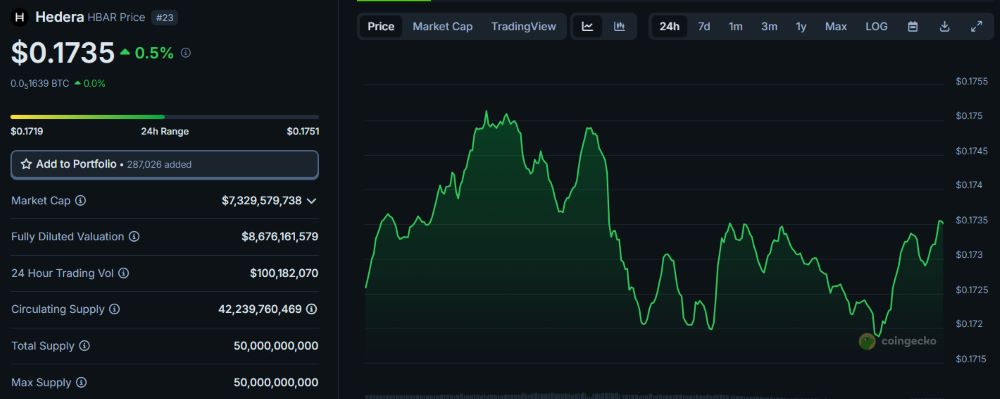Click the $0.175 y-axis label
Viewport: 1000px width, 399px height.
point(968,116)
